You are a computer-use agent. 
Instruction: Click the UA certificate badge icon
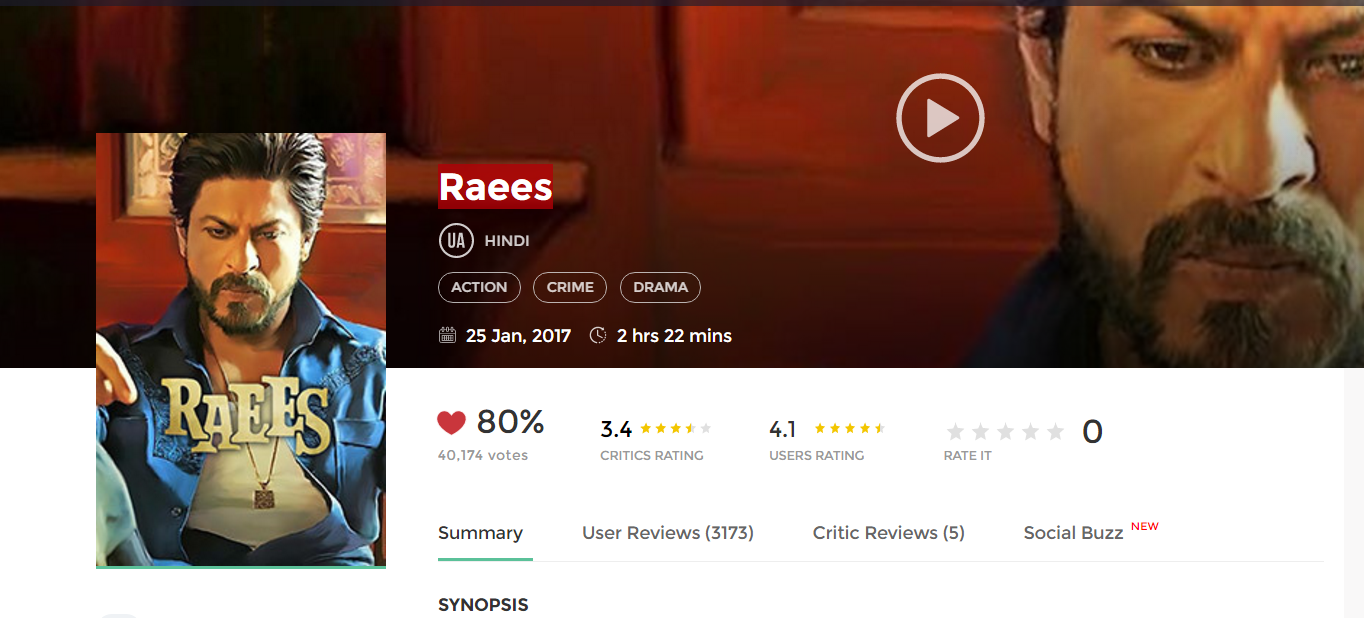(x=456, y=241)
